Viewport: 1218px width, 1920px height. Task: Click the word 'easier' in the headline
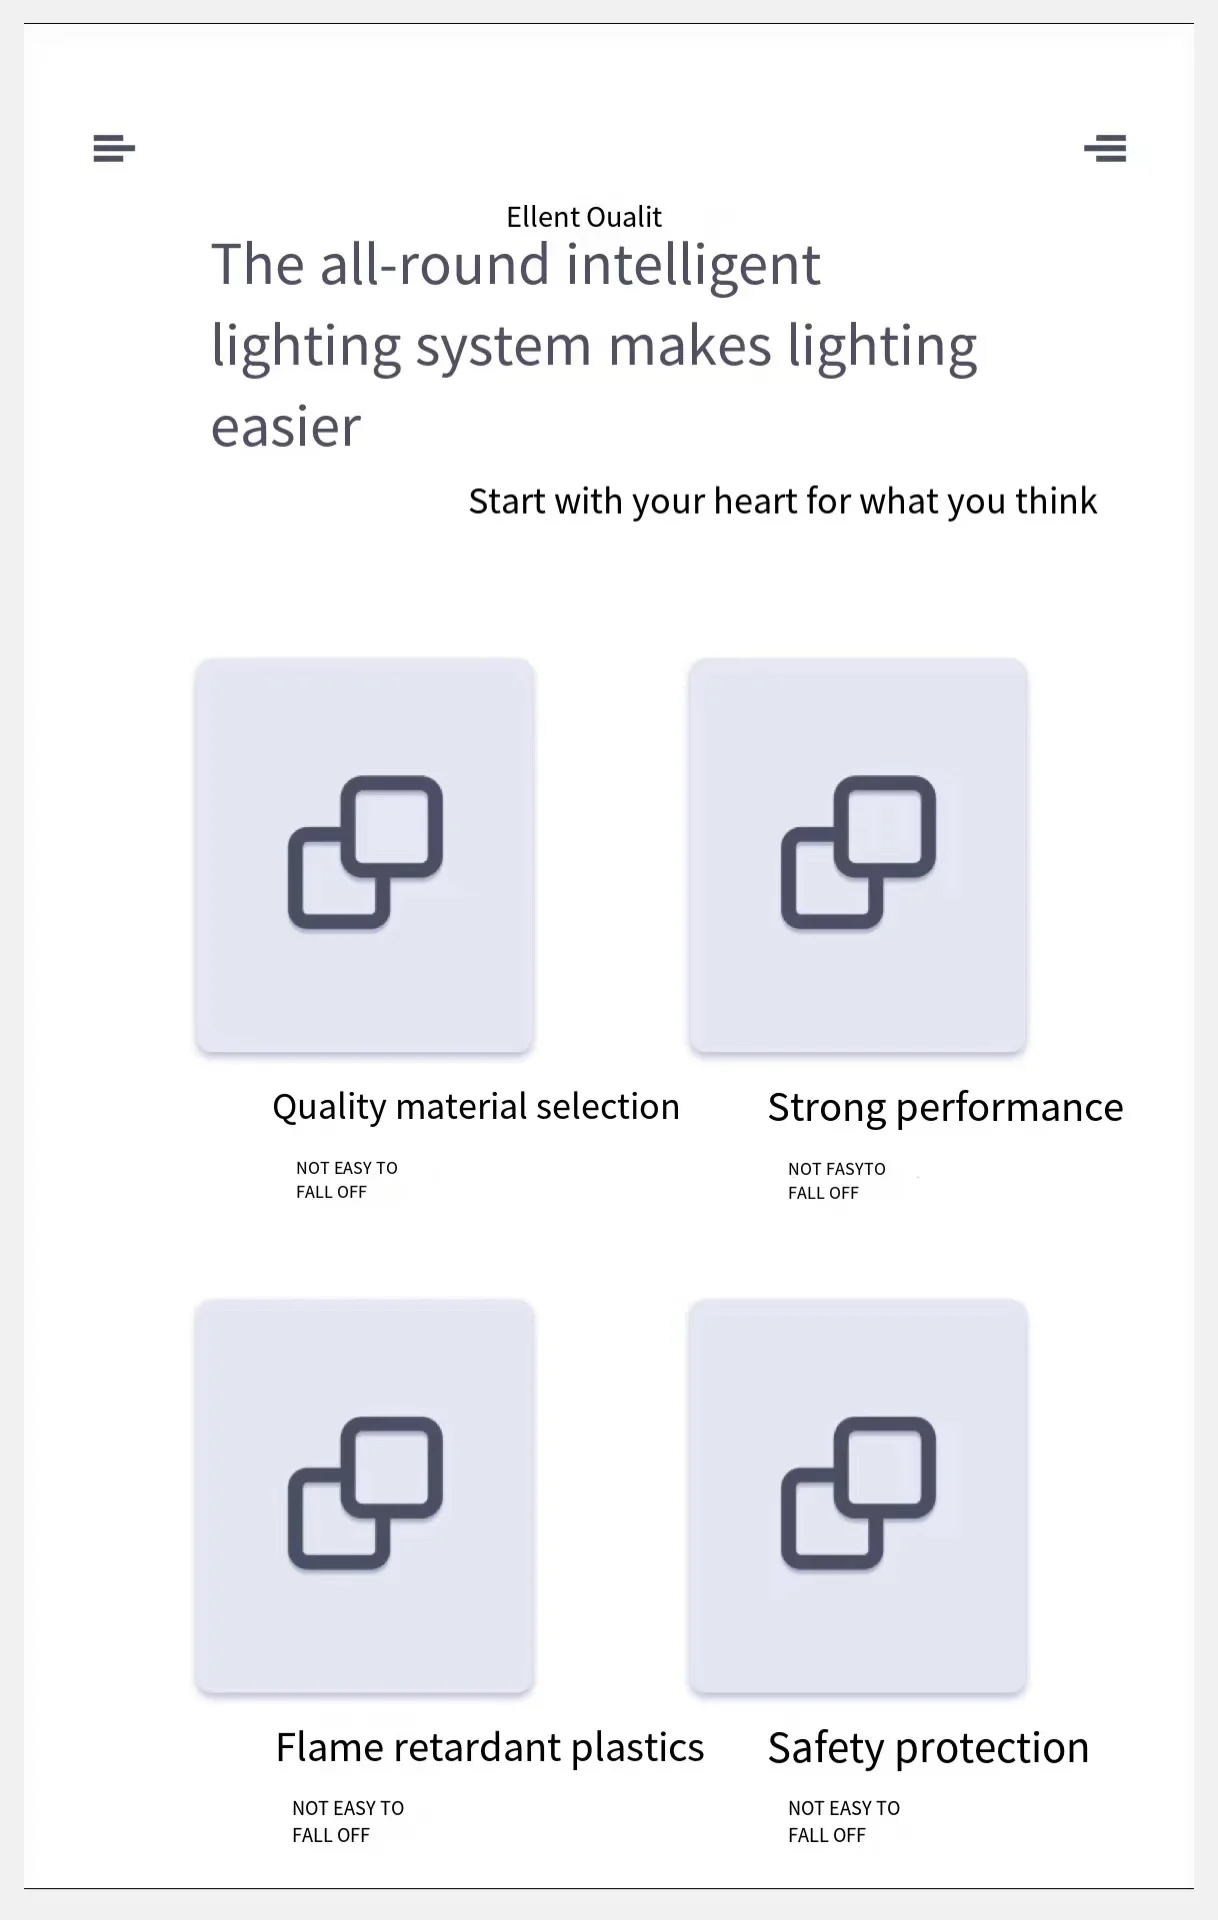[285, 427]
